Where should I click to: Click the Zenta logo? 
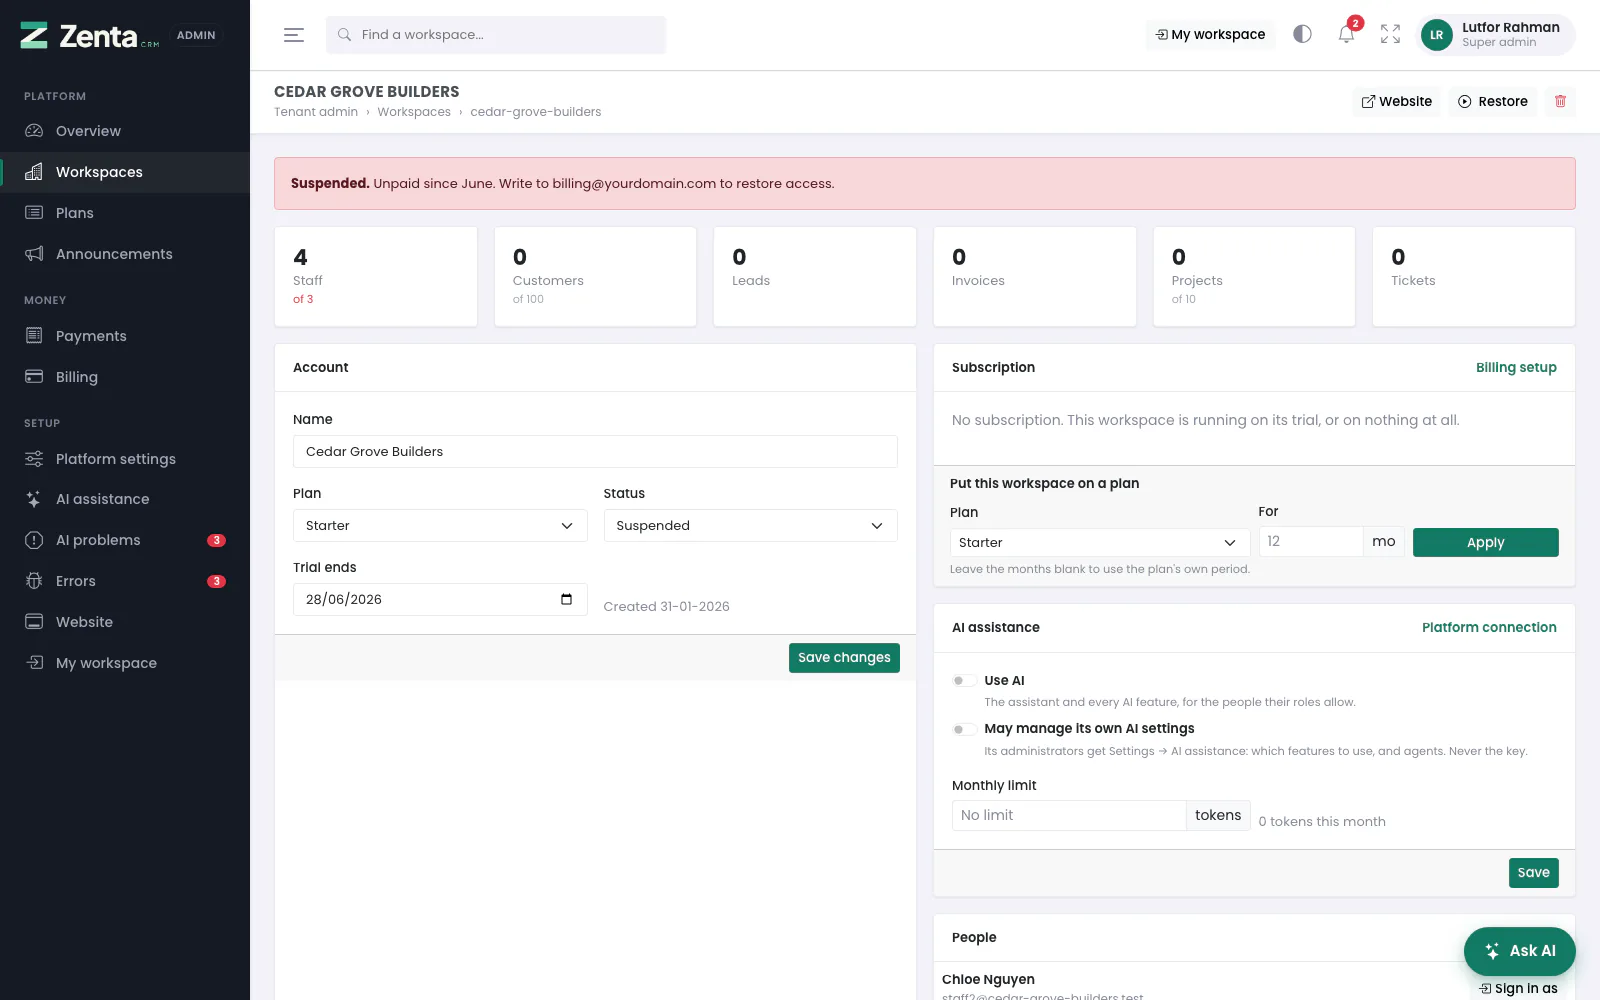[x=89, y=36]
